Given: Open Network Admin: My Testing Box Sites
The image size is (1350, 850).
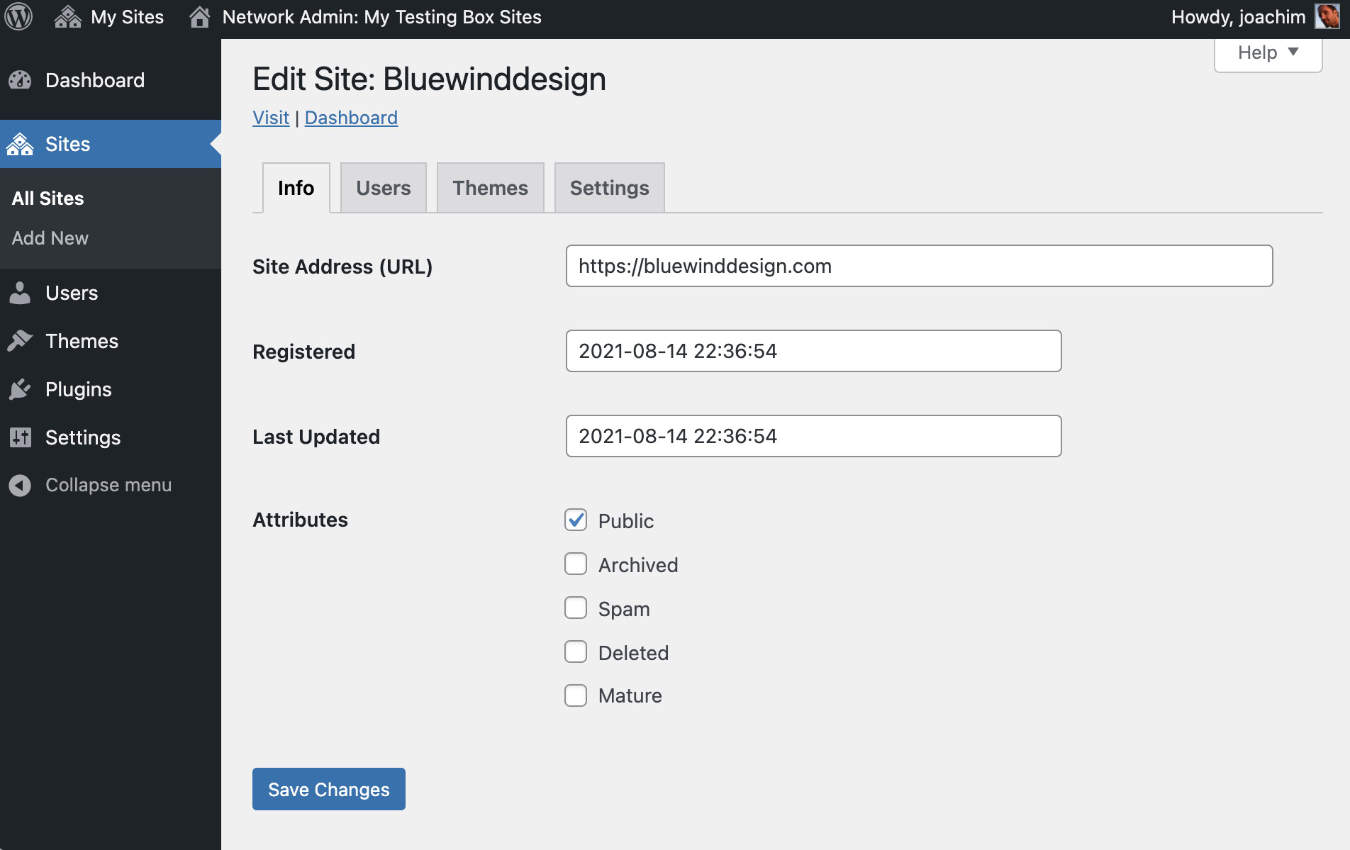Looking at the screenshot, I should click(366, 17).
